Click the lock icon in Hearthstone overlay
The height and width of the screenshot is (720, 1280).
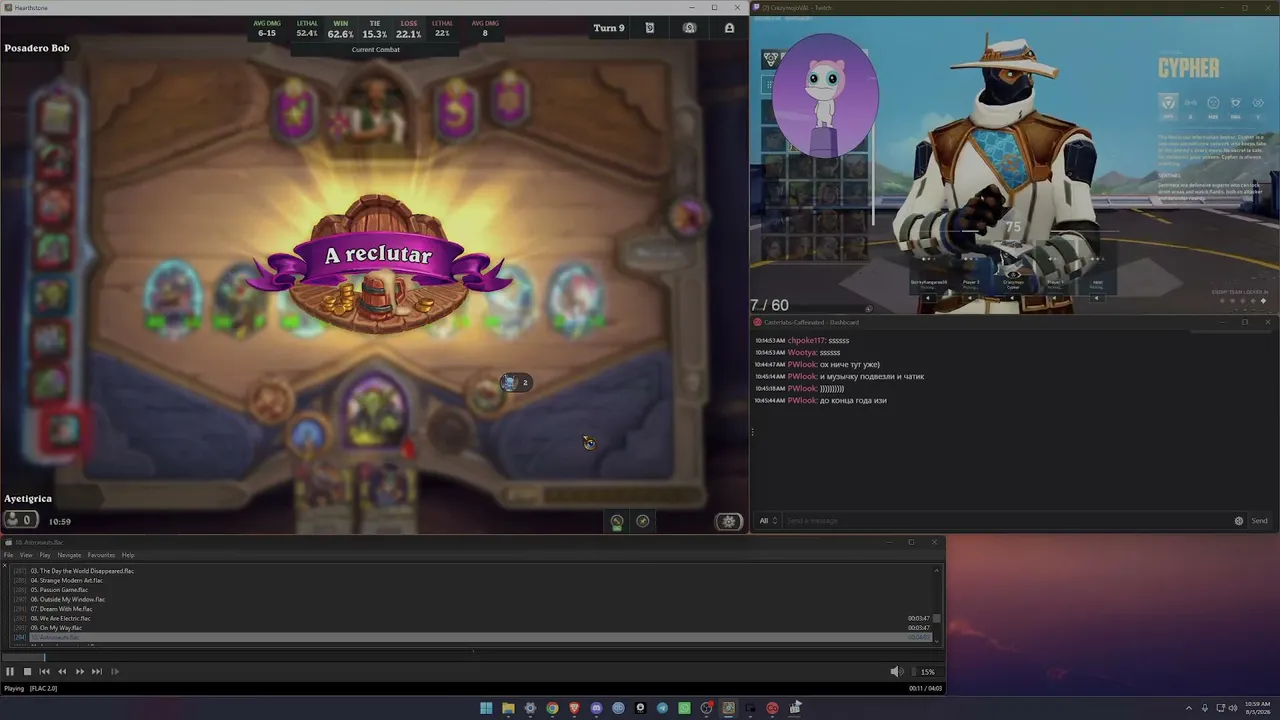click(729, 28)
